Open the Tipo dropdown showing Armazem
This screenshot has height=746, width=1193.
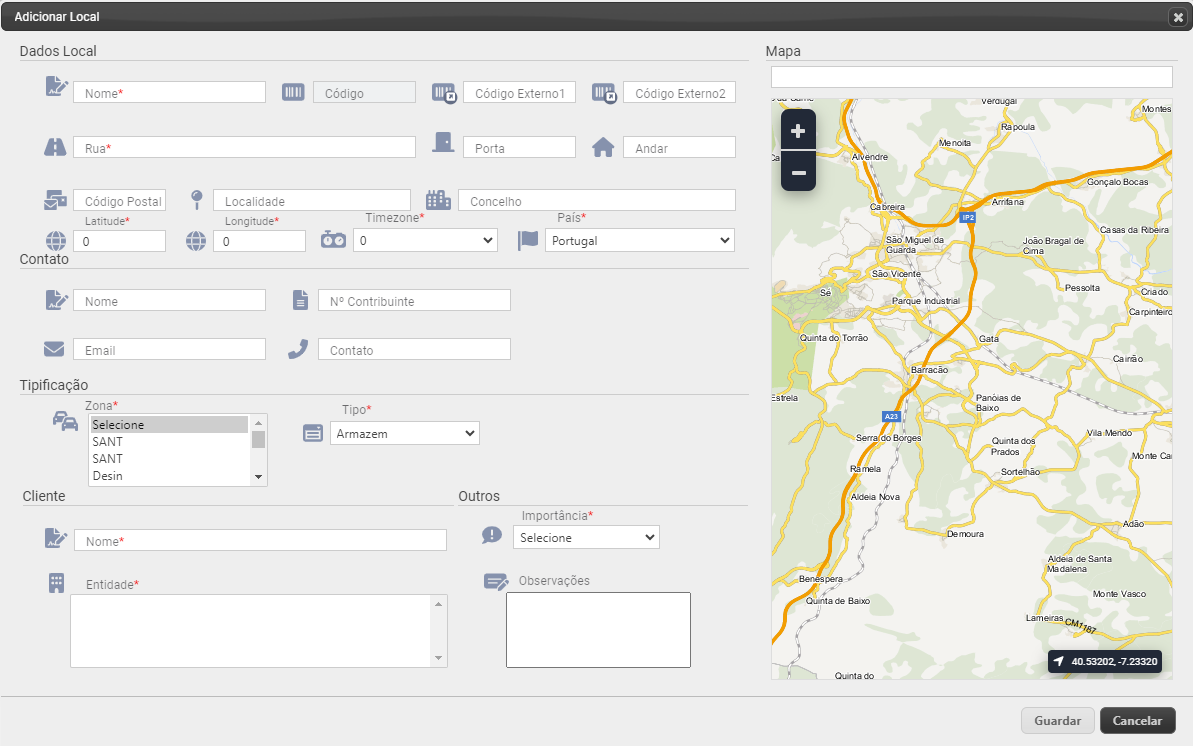click(405, 433)
